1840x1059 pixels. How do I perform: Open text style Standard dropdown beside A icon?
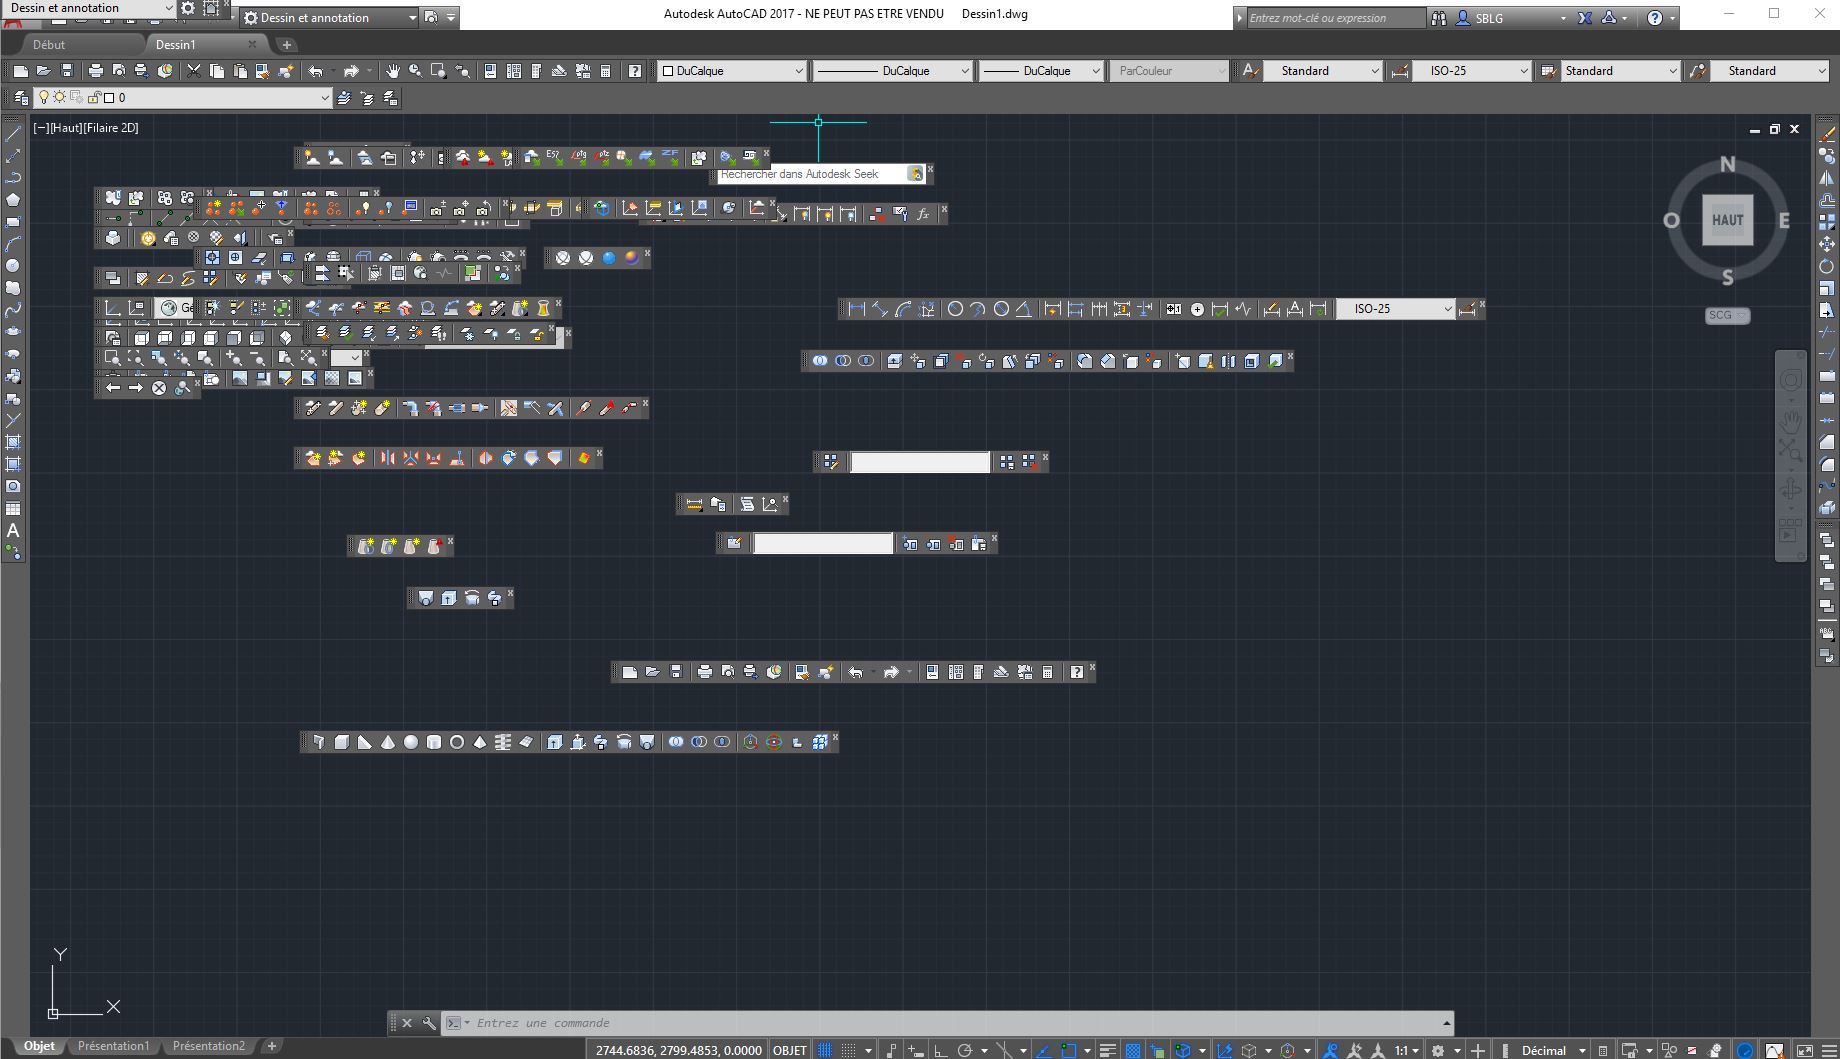(x=1322, y=71)
